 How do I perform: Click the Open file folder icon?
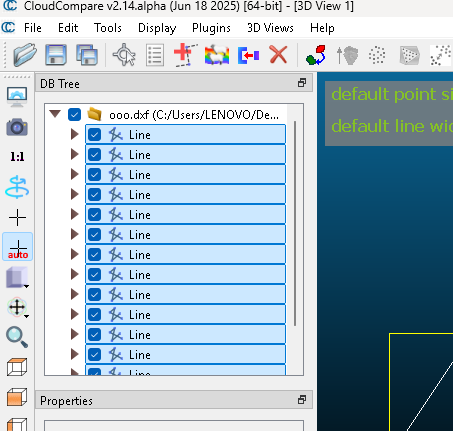(x=24, y=54)
